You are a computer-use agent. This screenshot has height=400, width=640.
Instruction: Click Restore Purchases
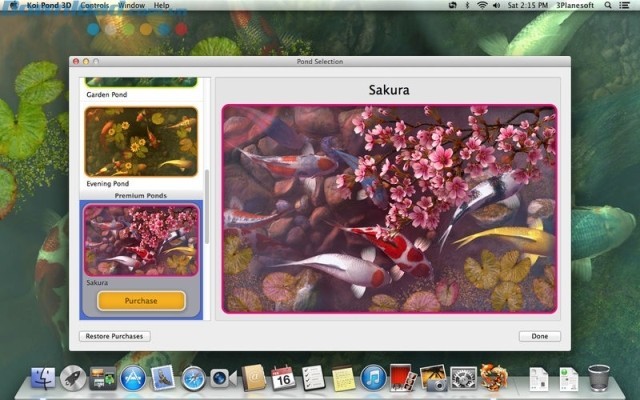click(x=114, y=336)
